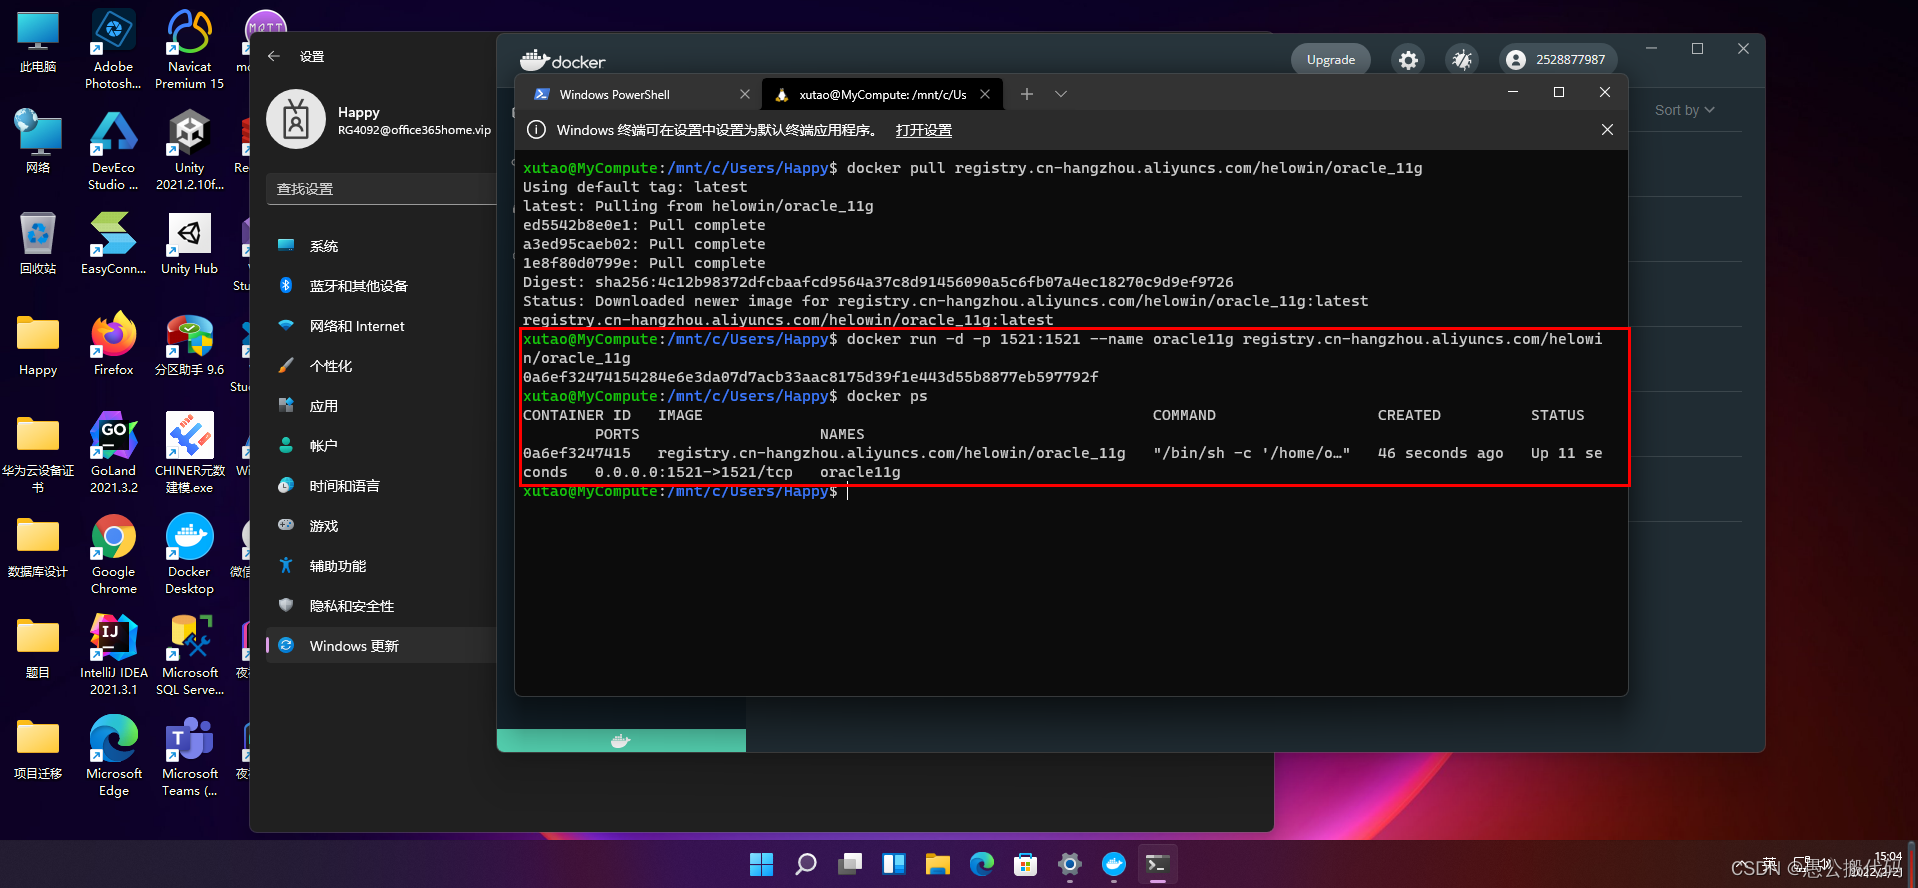Click Docker whale icon in green footer

click(620, 741)
